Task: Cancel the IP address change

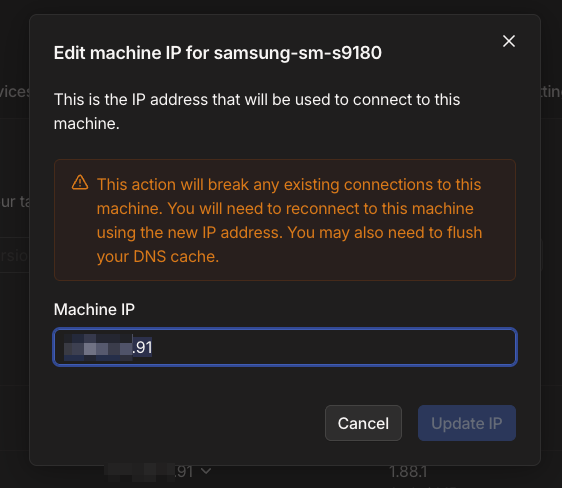Action: pyautogui.click(x=363, y=423)
